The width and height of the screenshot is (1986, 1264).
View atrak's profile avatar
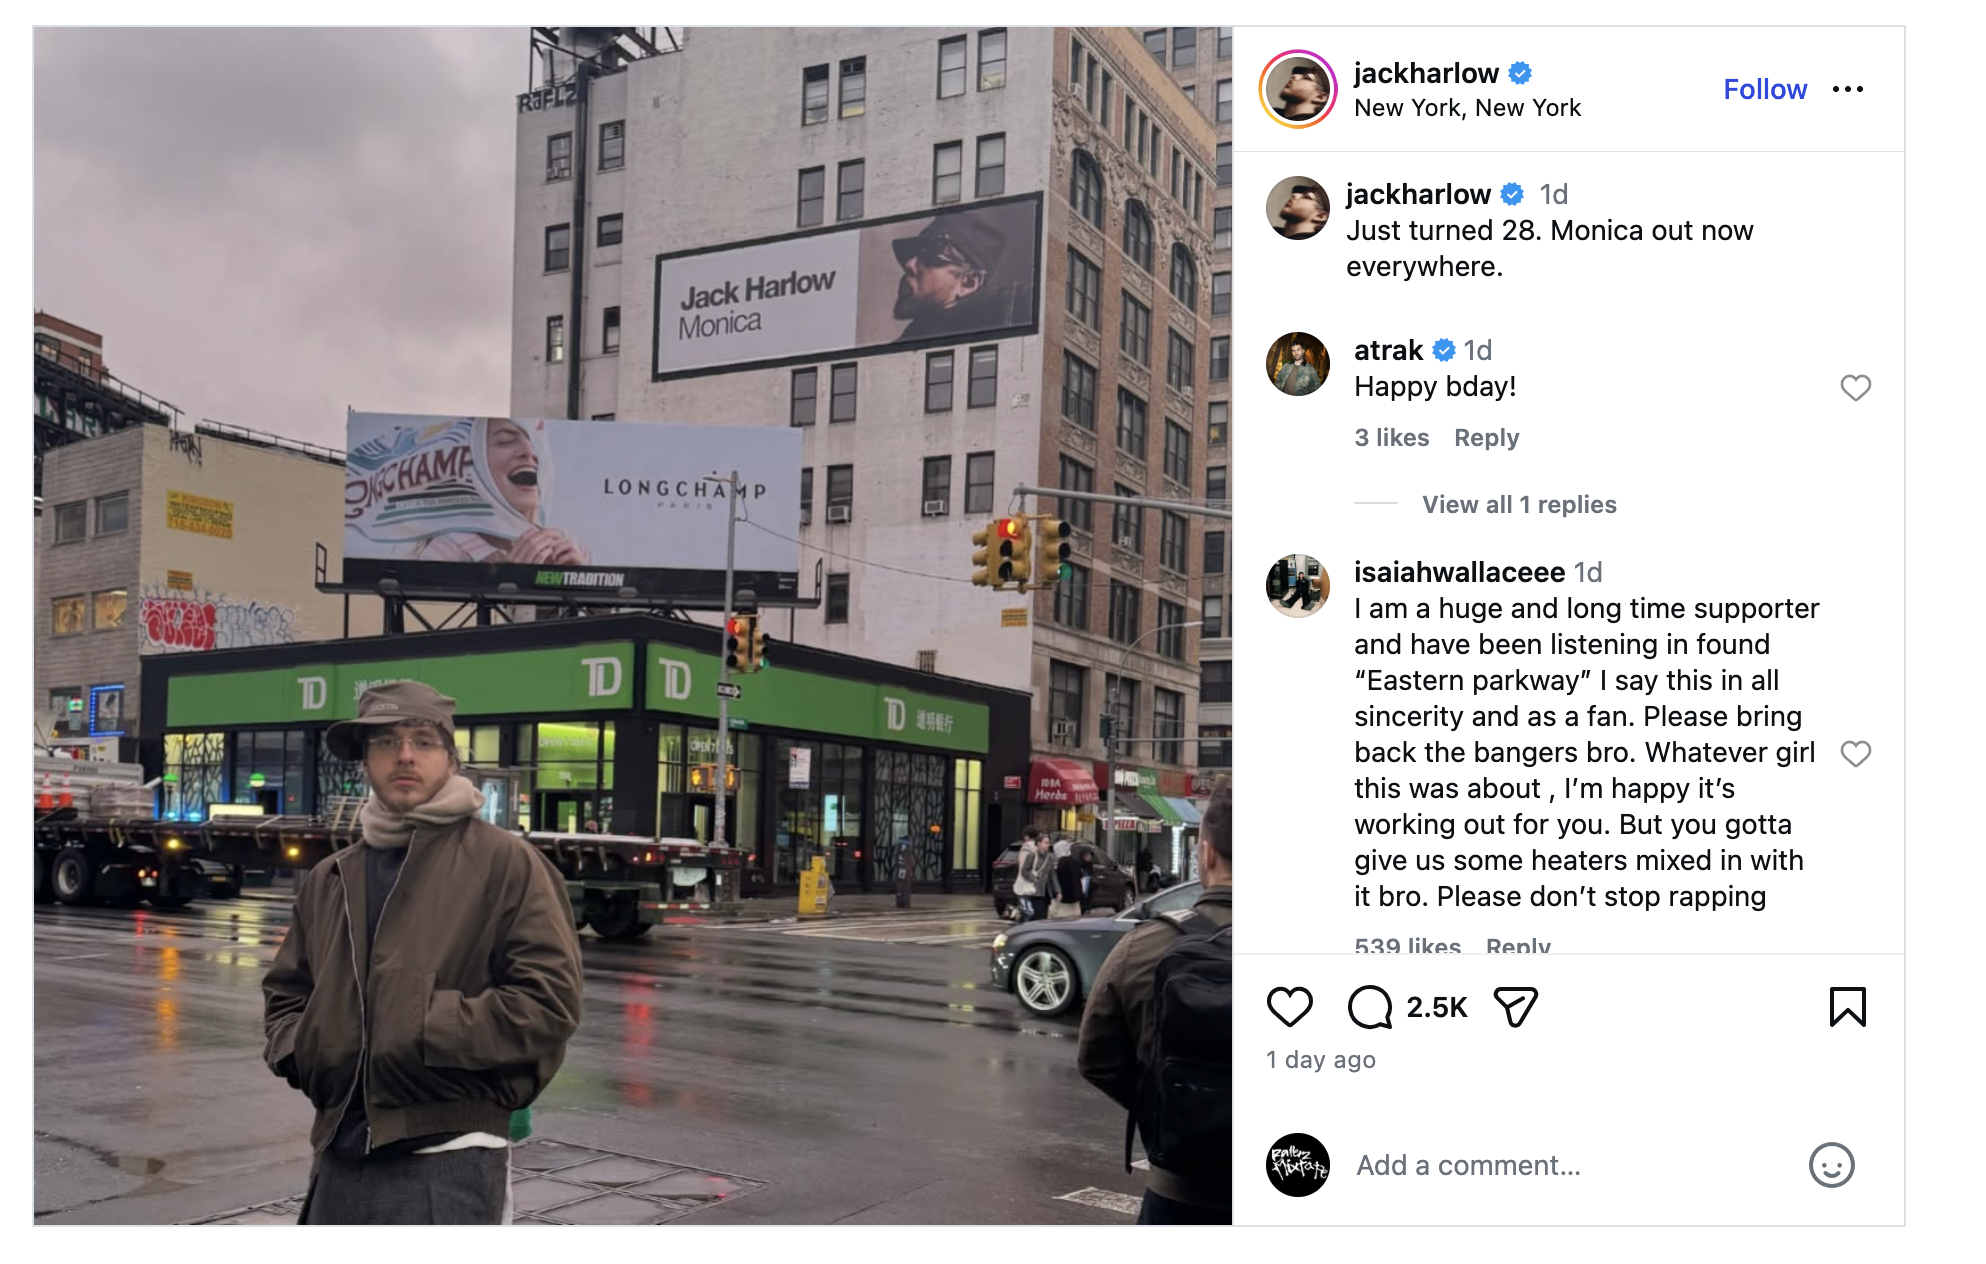(x=1298, y=364)
